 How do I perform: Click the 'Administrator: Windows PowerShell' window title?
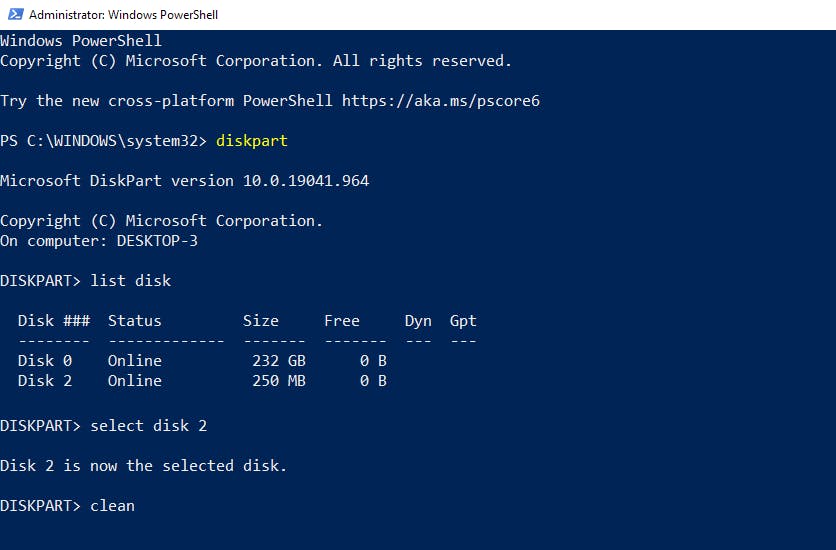123,15
